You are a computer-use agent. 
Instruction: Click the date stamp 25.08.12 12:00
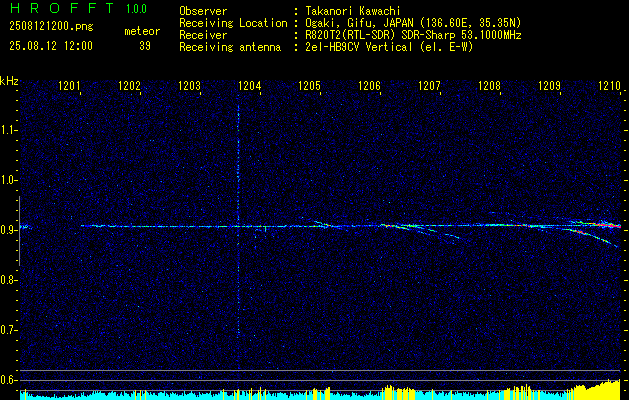[51, 46]
